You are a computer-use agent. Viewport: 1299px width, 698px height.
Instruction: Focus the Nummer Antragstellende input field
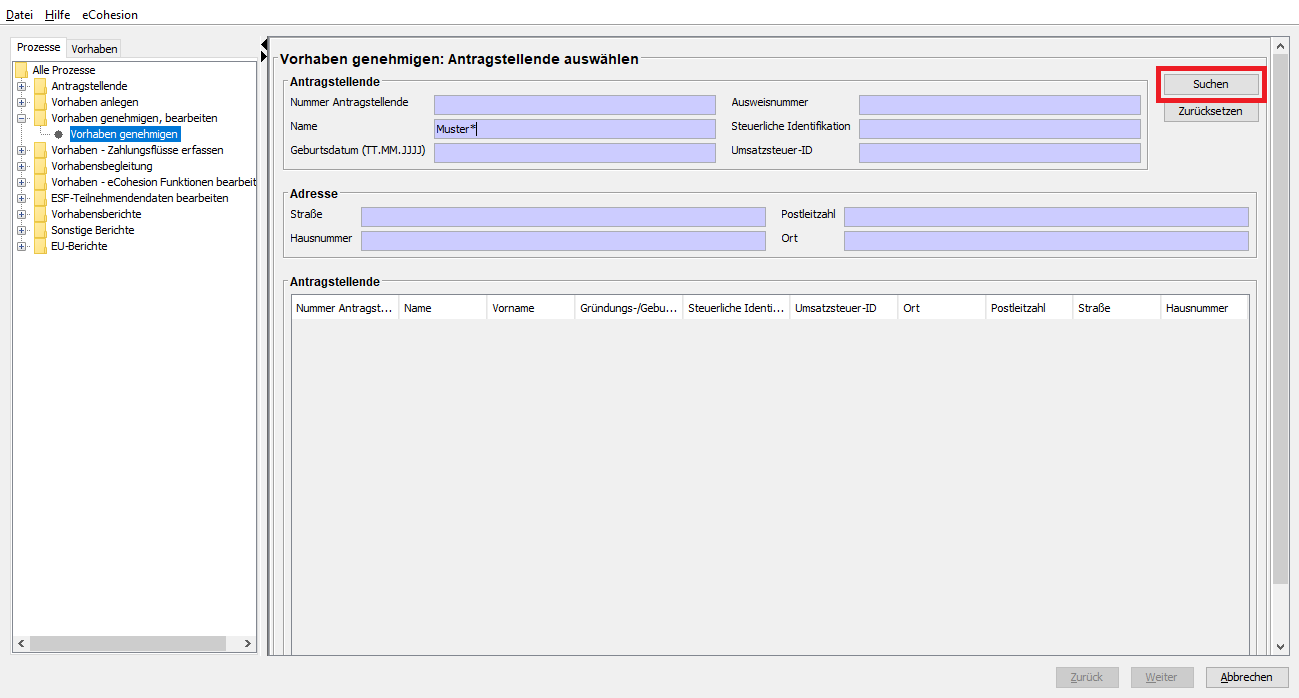(575, 105)
